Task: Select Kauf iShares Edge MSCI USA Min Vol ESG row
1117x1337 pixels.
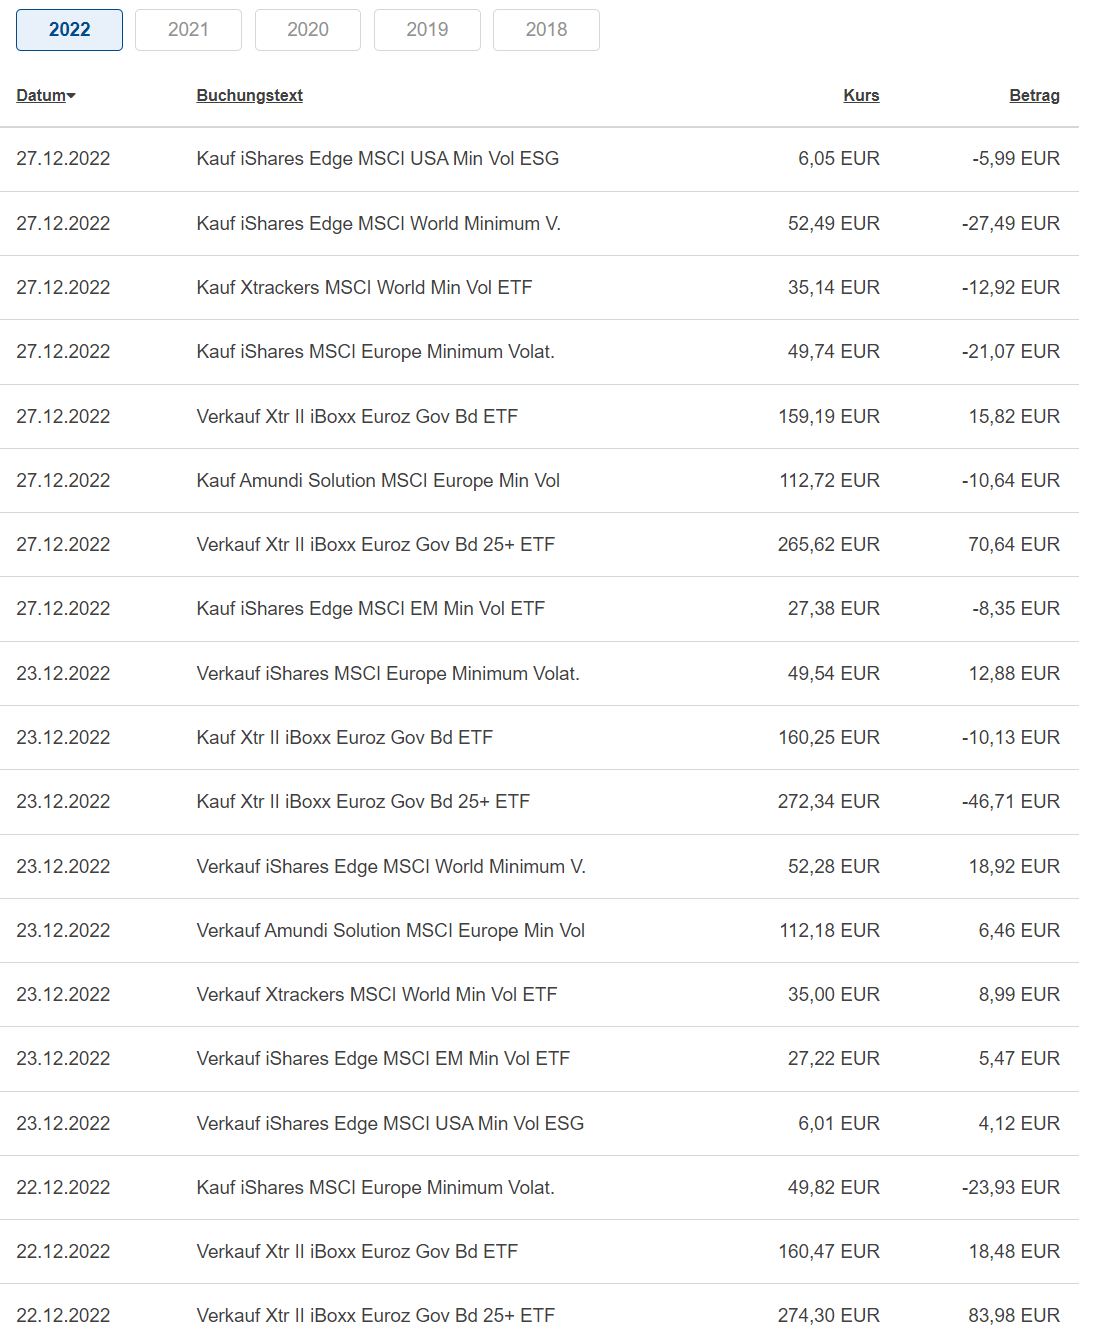Action: 377,159
